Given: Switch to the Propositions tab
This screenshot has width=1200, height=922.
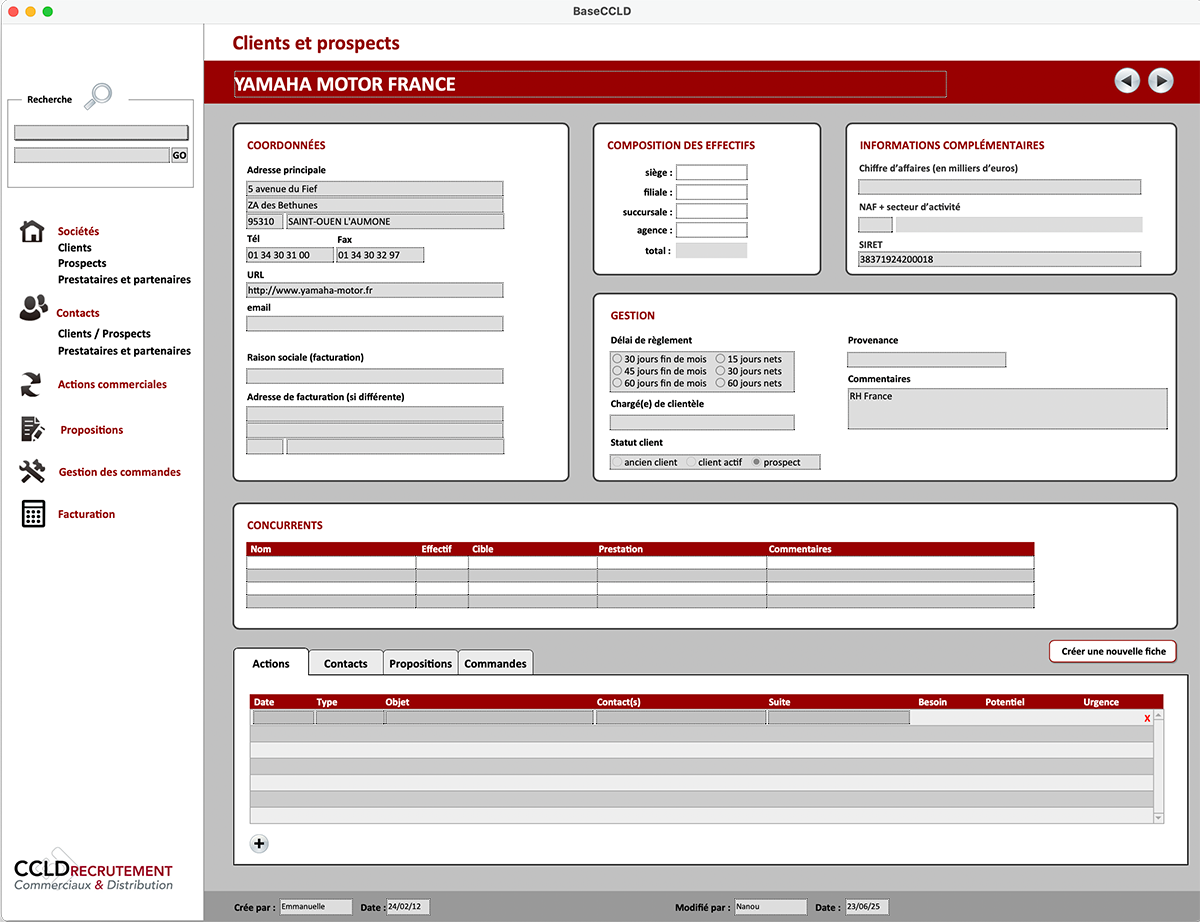Looking at the screenshot, I should tap(421, 663).
